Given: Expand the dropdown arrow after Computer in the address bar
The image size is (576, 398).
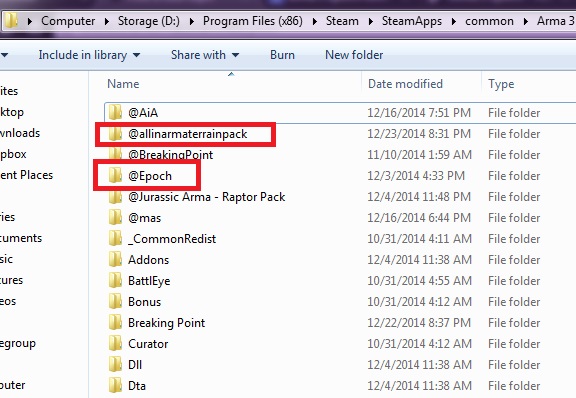Looking at the screenshot, I should point(107,21).
